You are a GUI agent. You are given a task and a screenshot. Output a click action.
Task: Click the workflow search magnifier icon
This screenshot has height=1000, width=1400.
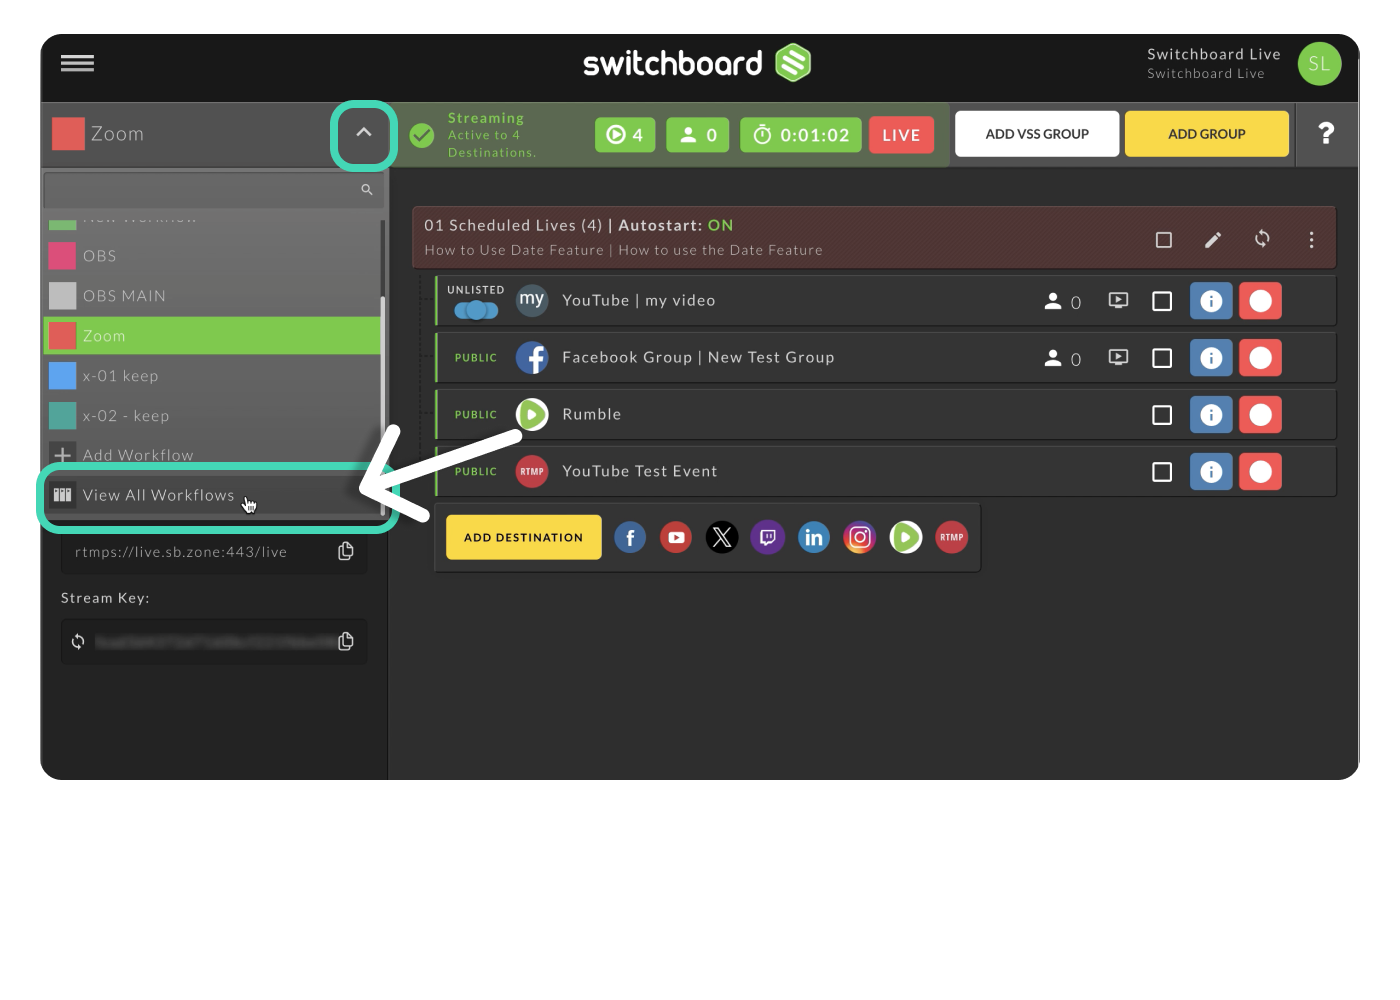367,190
